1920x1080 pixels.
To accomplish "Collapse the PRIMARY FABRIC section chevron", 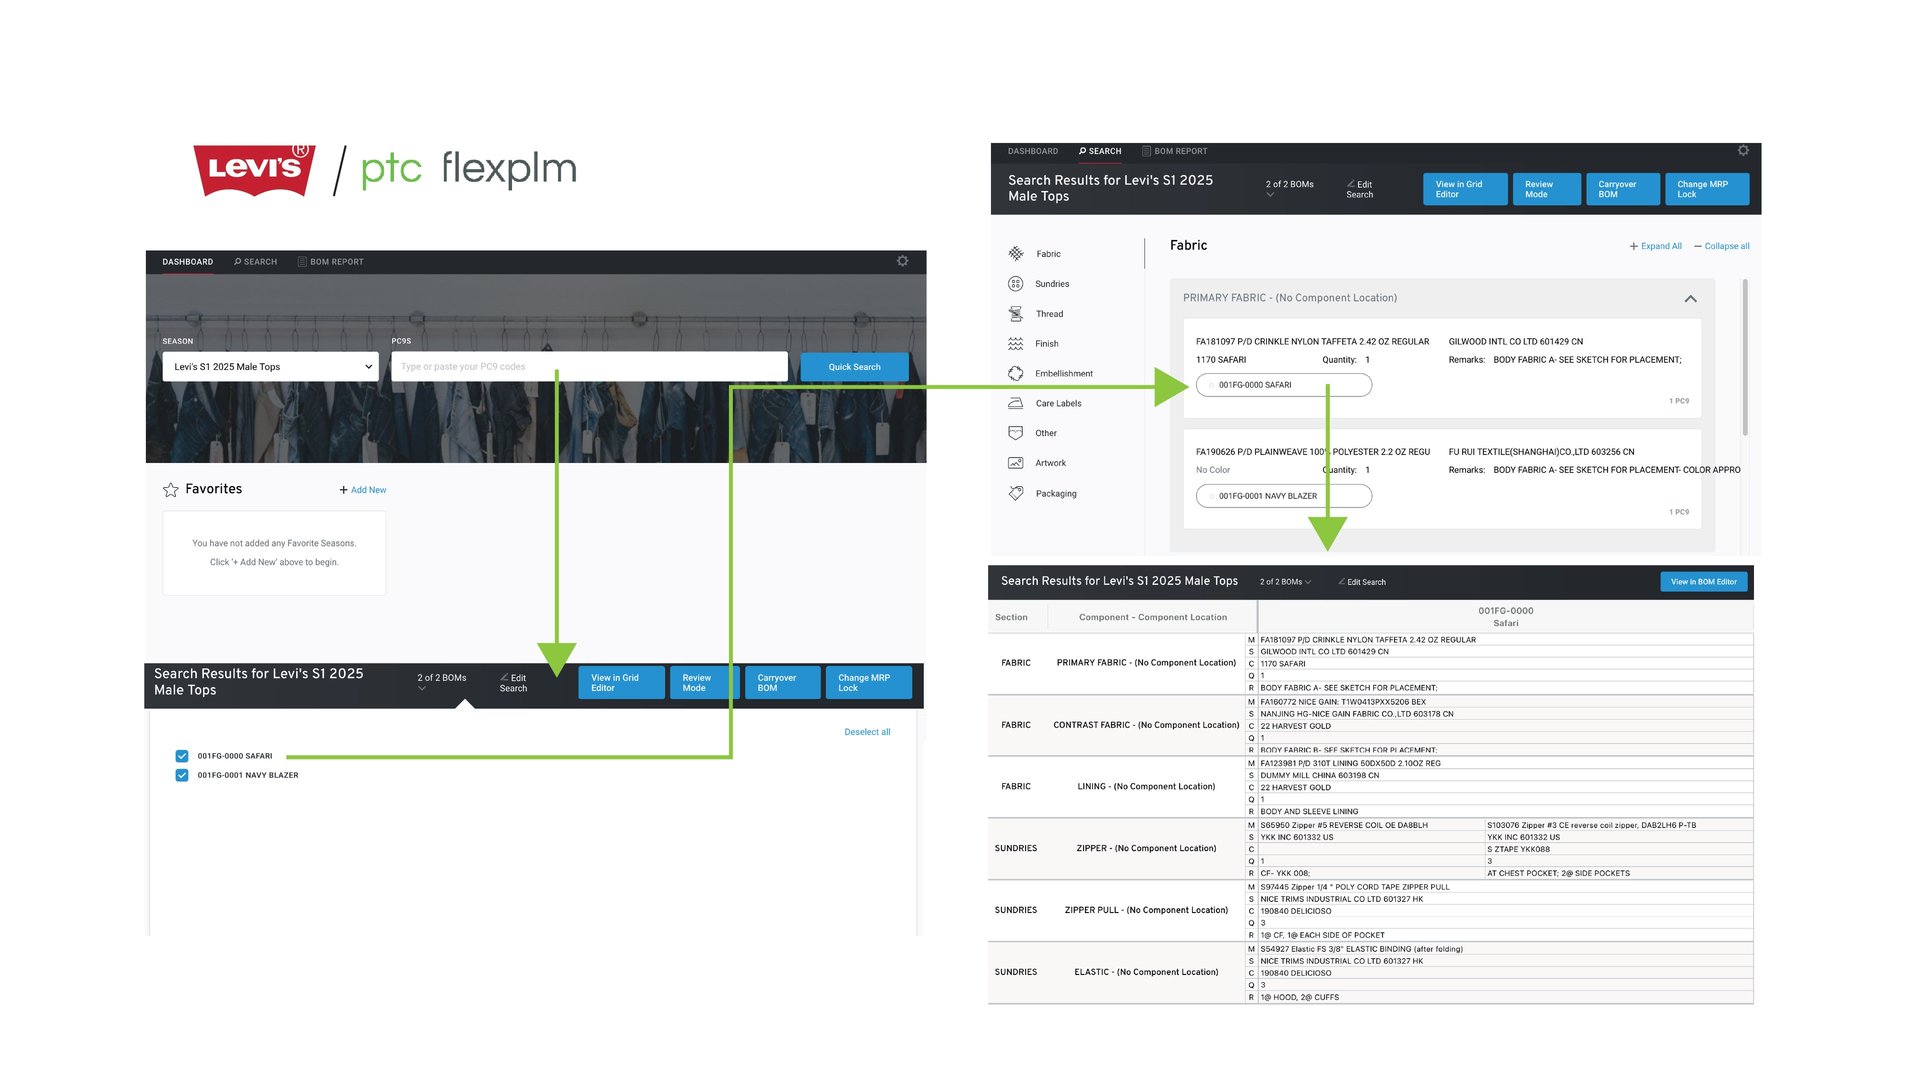I will tap(1690, 299).
